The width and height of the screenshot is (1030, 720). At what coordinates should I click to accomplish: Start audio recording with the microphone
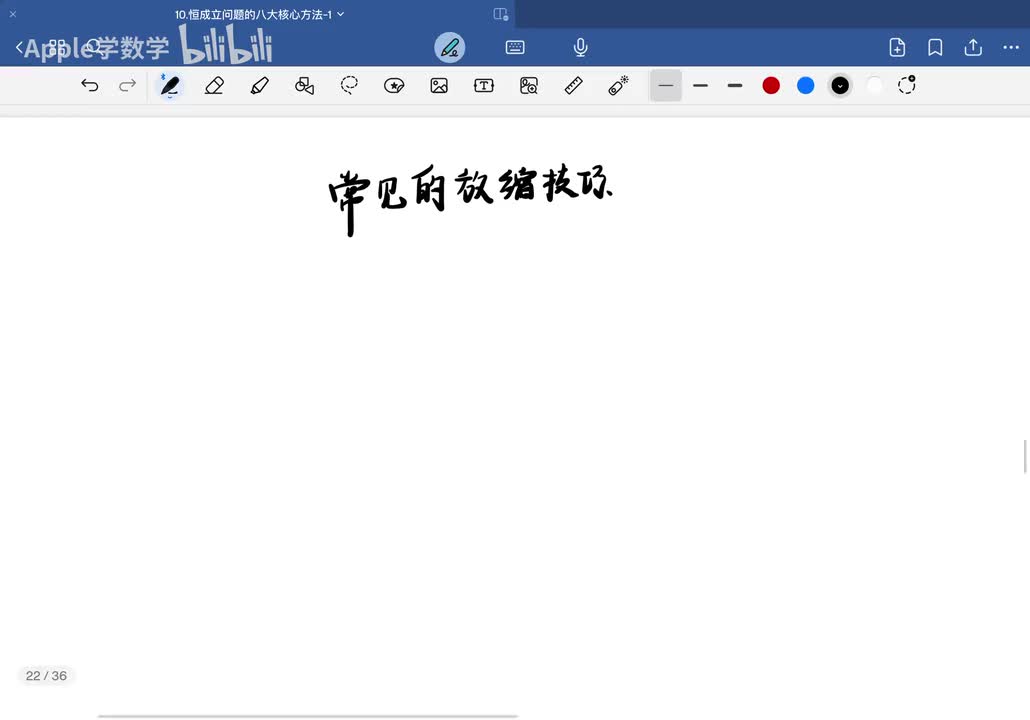[580, 47]
